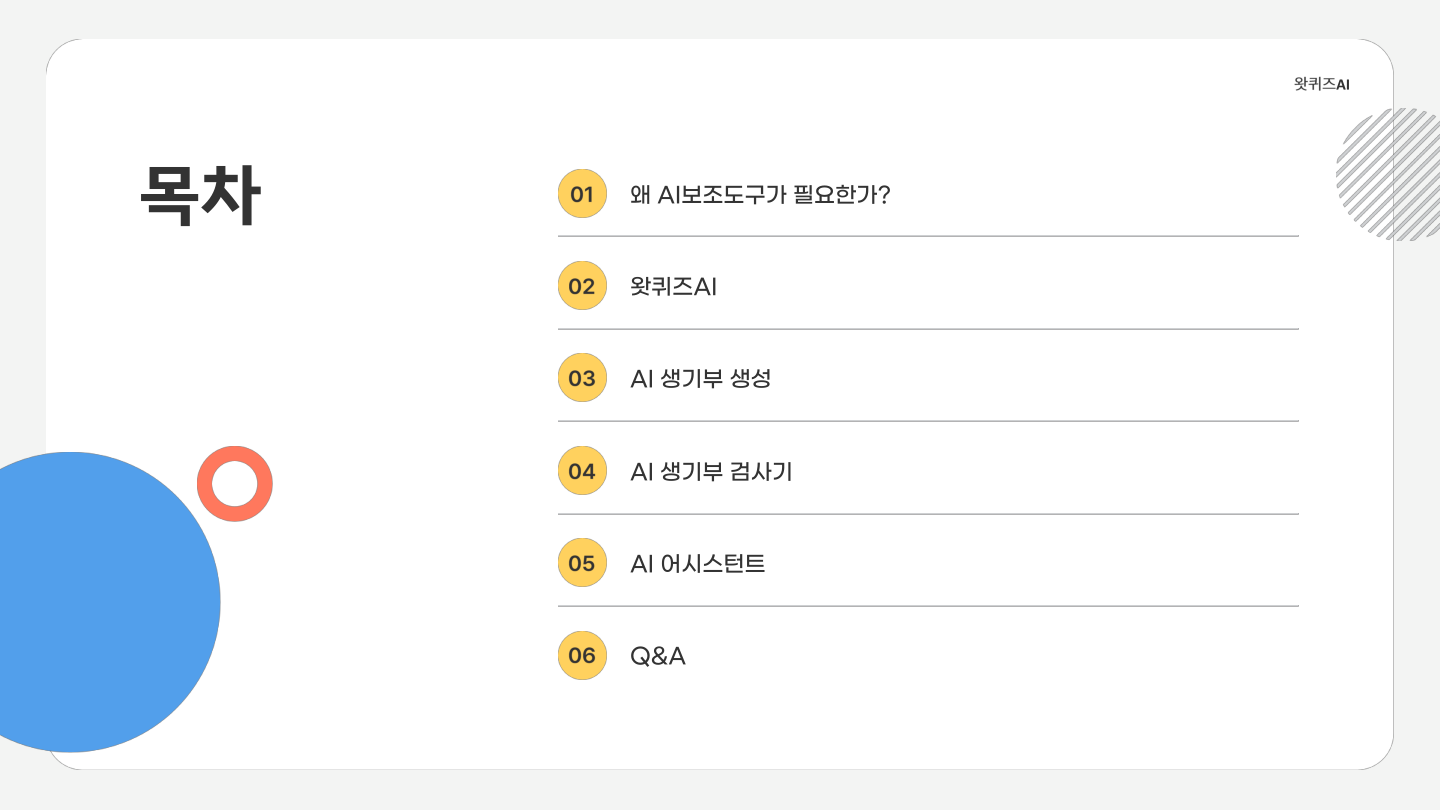Select the divider line above Q&A
The image size is (1440, 810).
(928, 606)
